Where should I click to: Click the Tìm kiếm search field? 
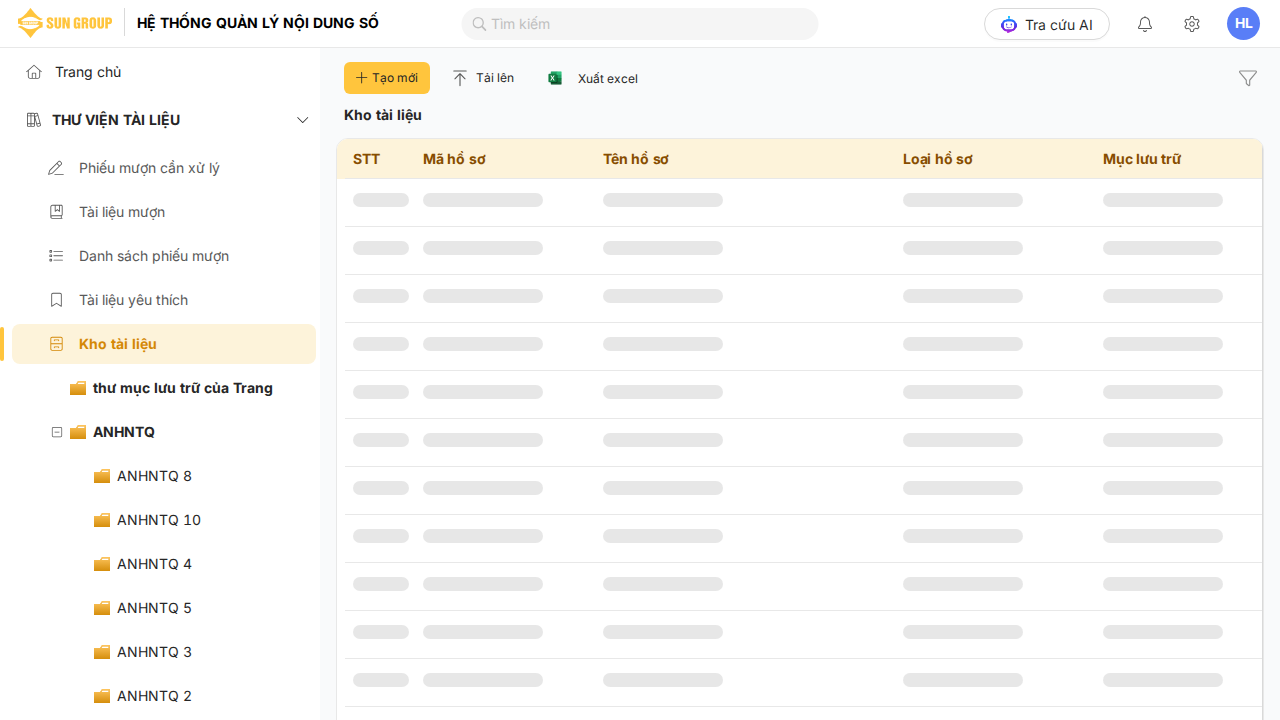point(640,24)
